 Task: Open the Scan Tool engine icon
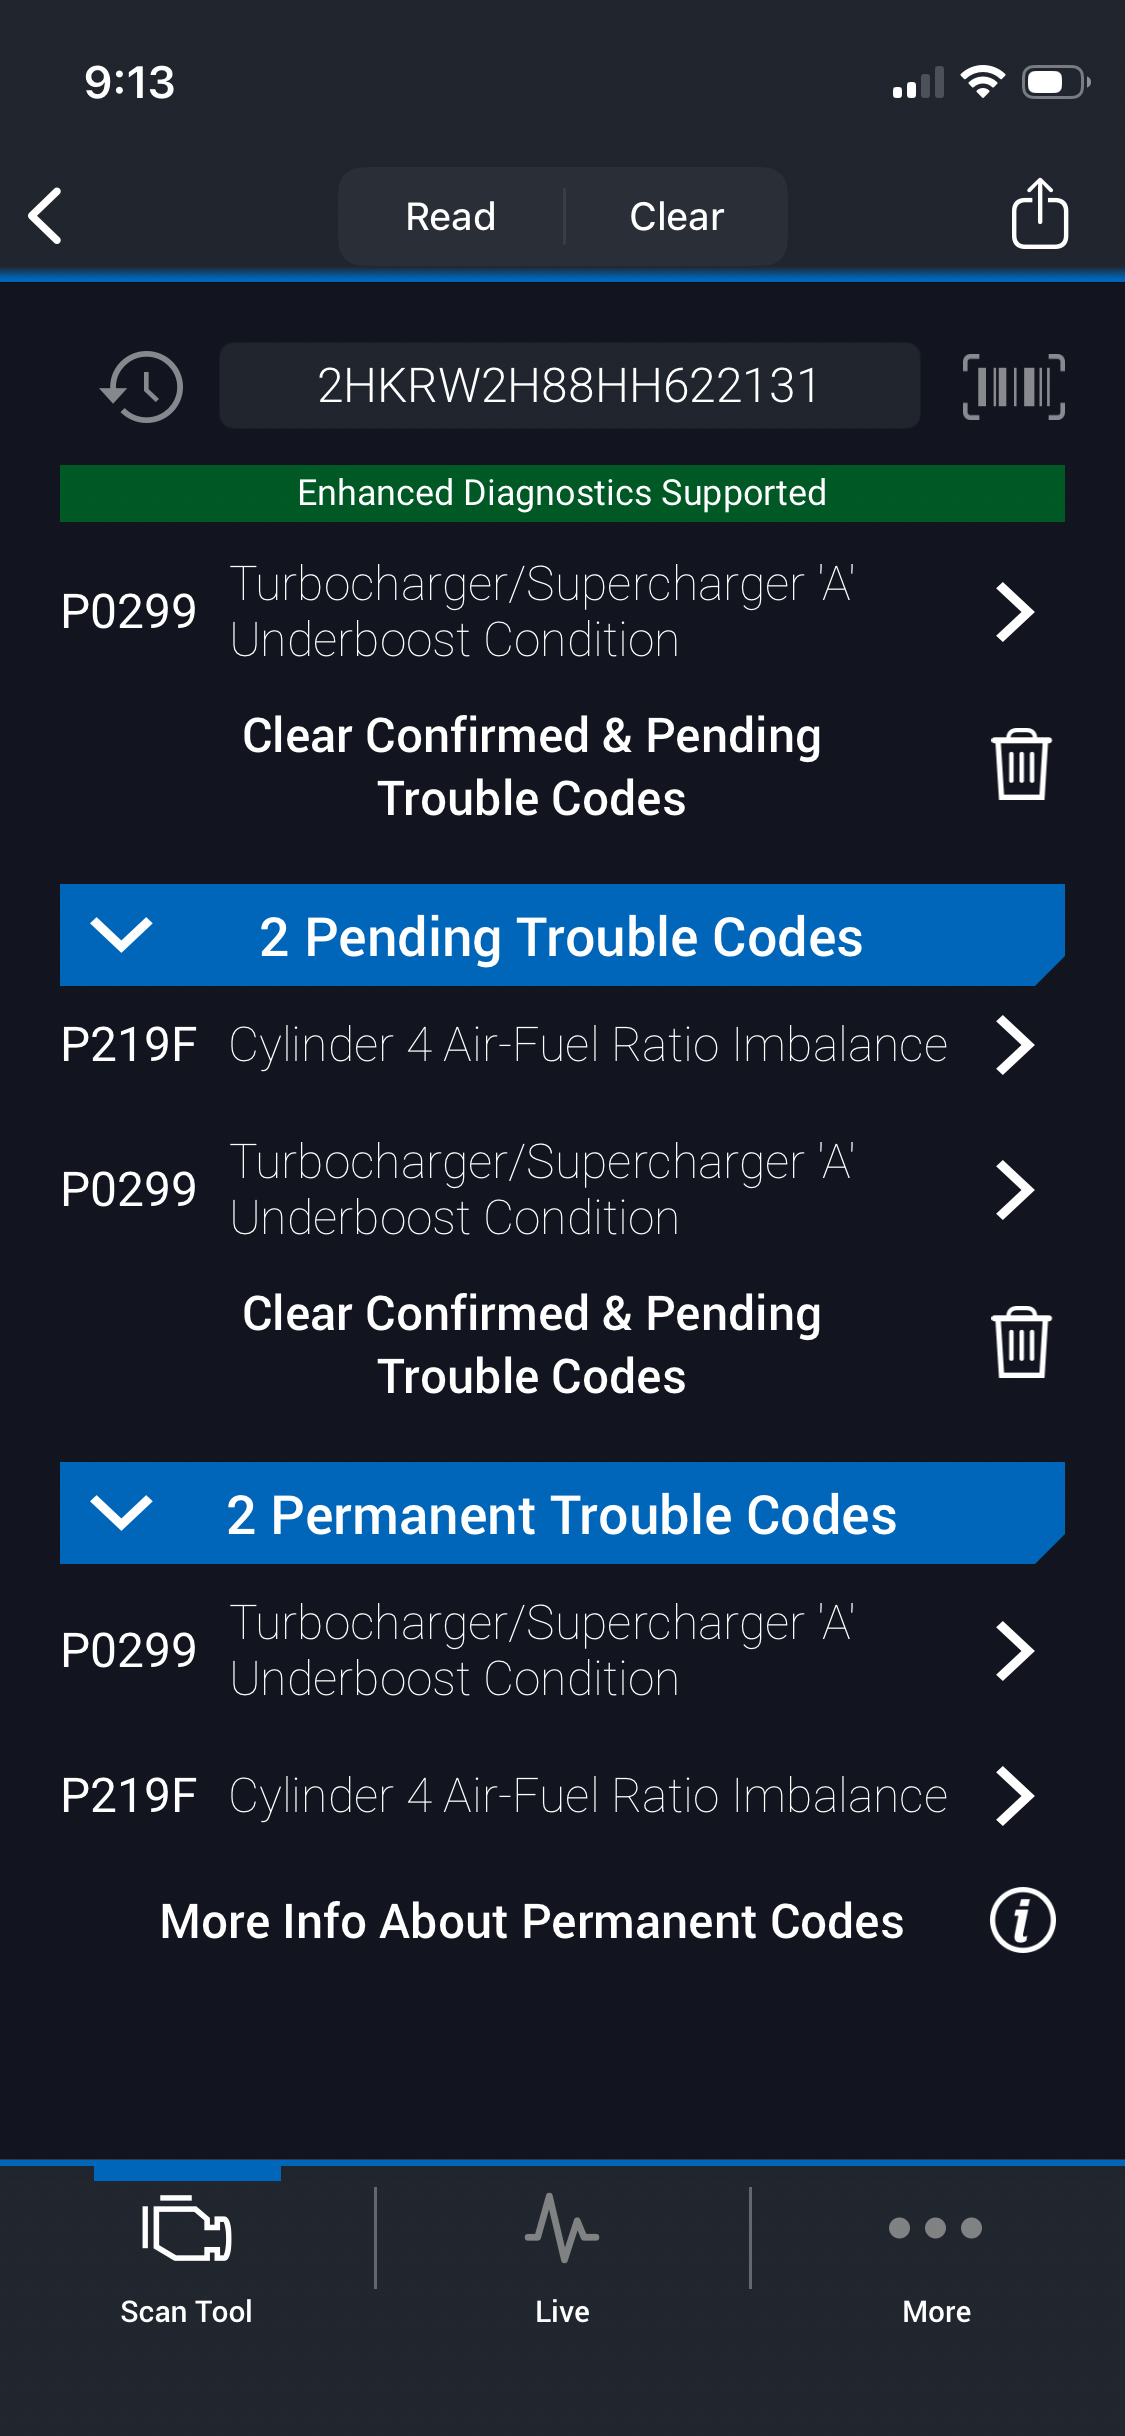tap(187, 2228)
